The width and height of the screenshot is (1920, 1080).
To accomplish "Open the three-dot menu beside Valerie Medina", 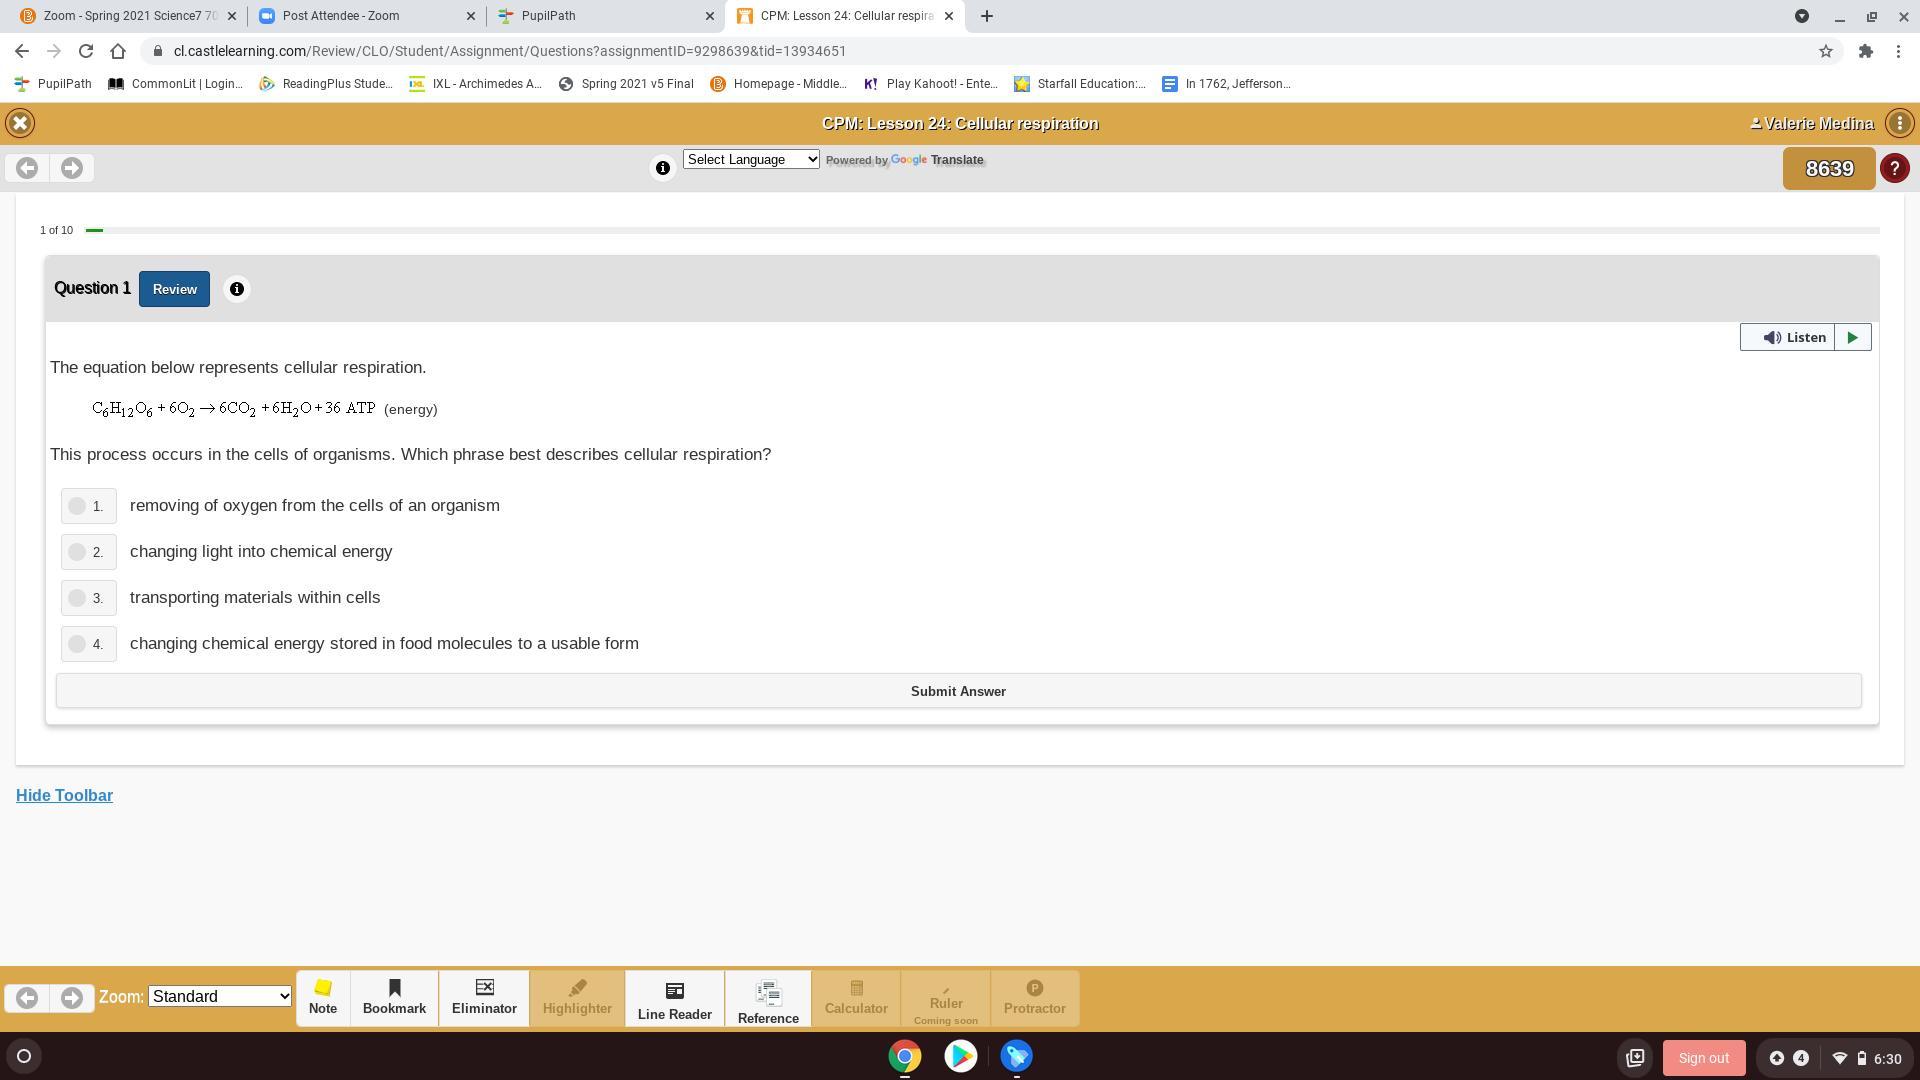I will [1899, 123].
